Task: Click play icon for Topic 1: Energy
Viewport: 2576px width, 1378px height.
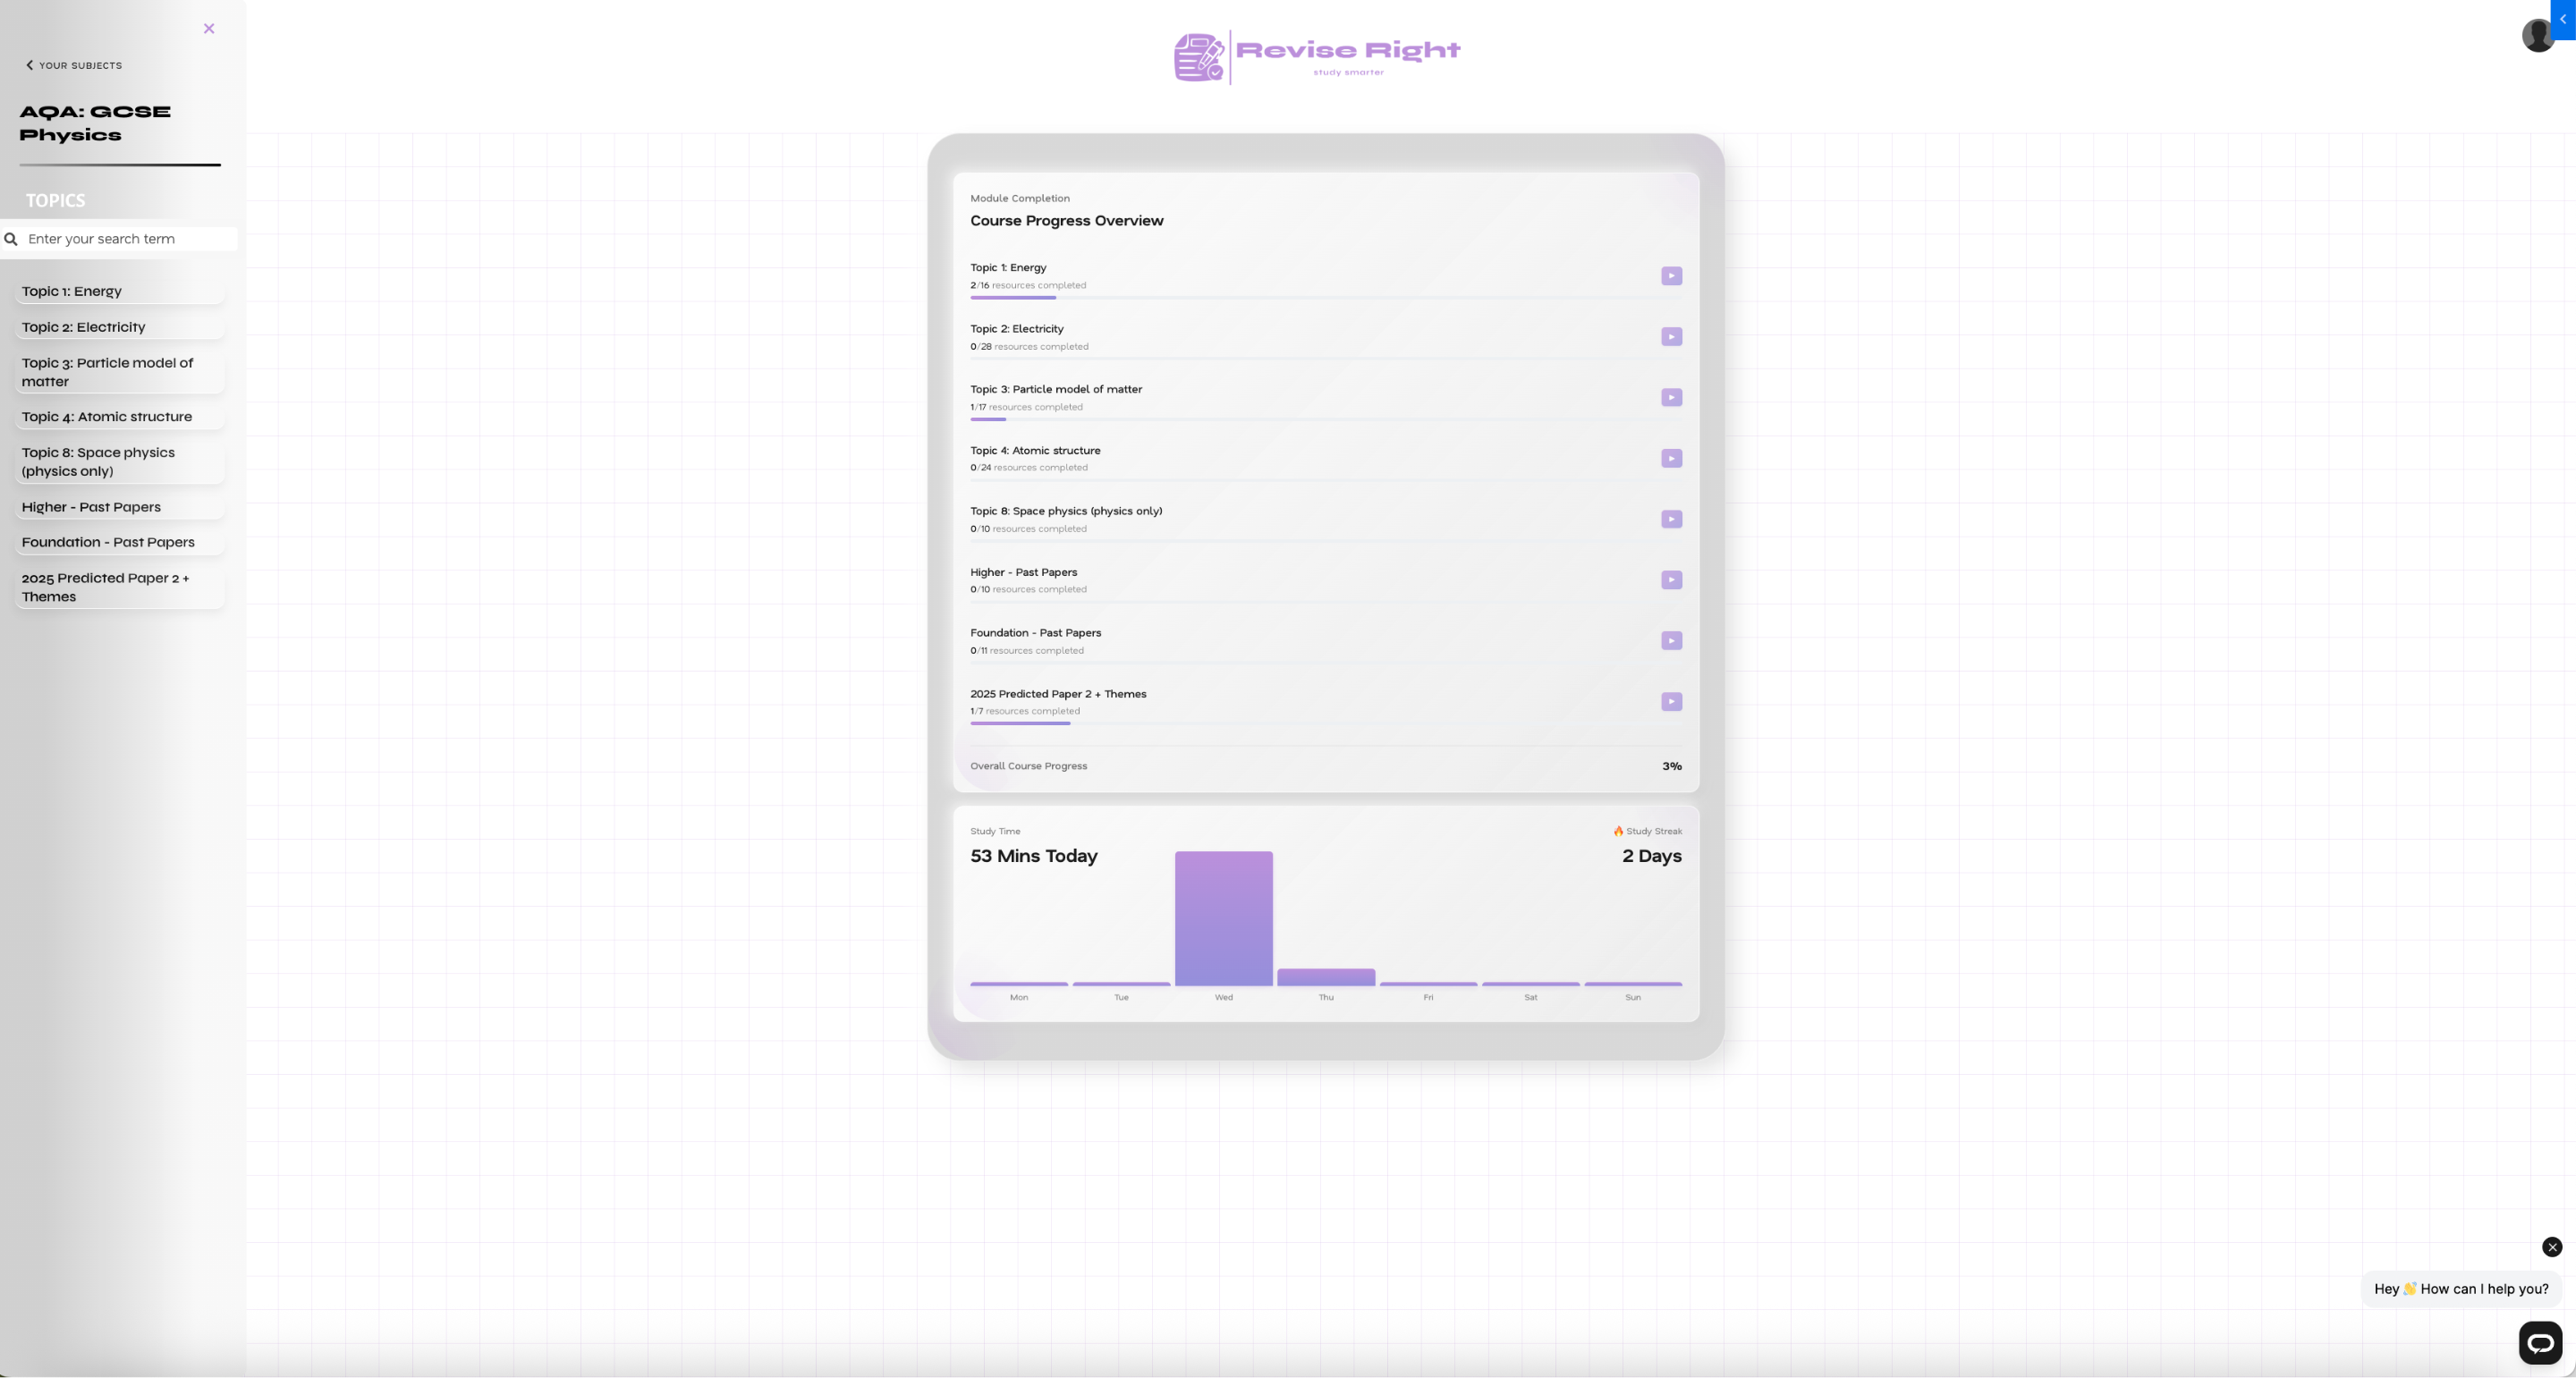Action: coord(1671,276)
